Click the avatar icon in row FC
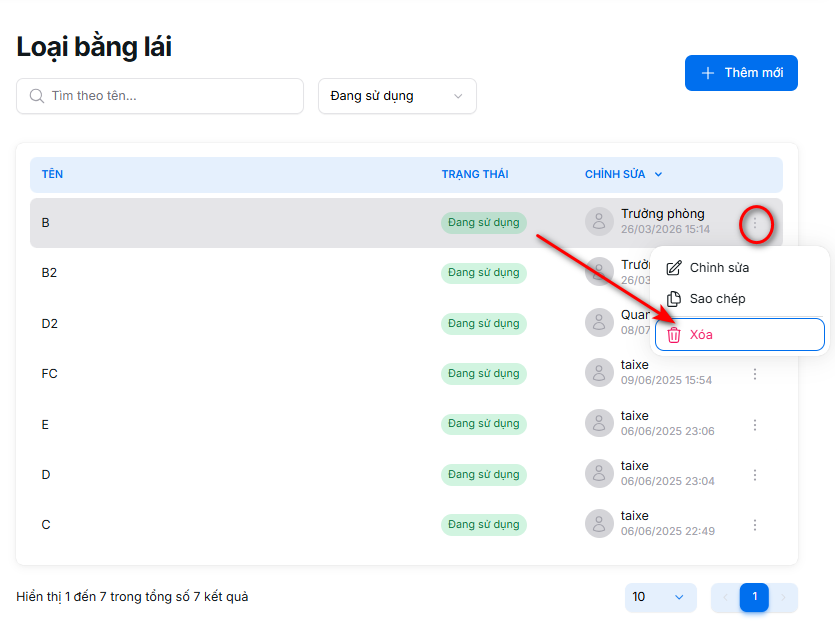 [x=599, y=373]
